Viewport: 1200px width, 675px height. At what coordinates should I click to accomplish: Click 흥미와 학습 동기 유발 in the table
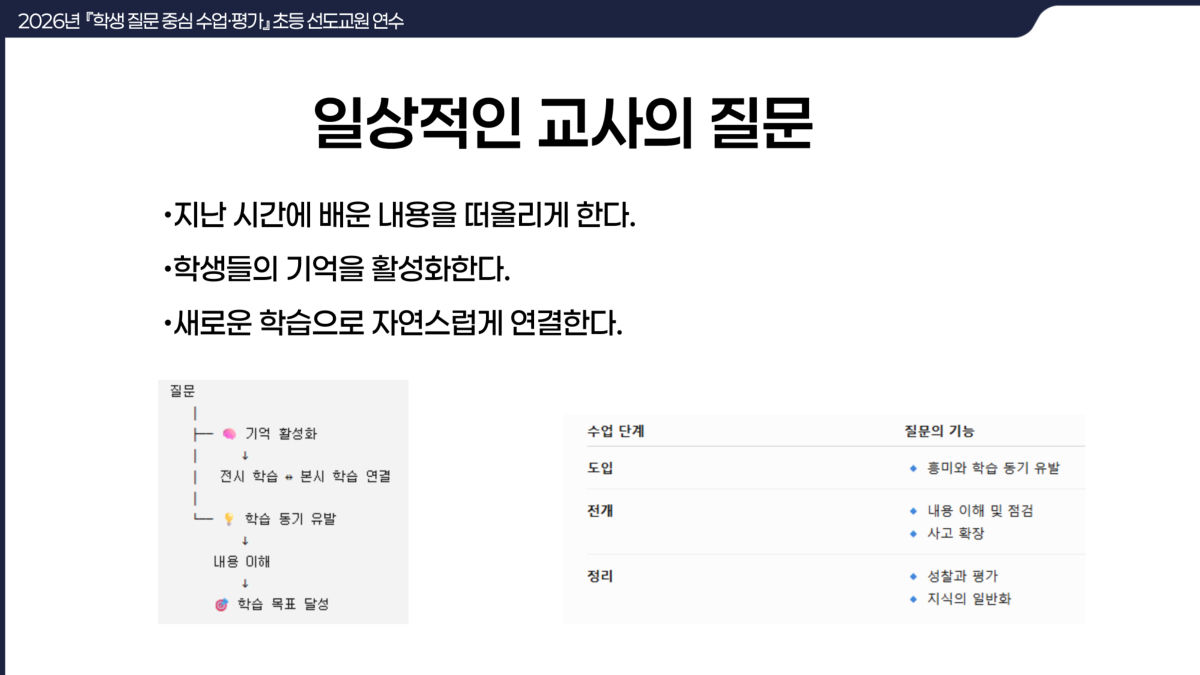pyautogui.click(x=993, y=468)
